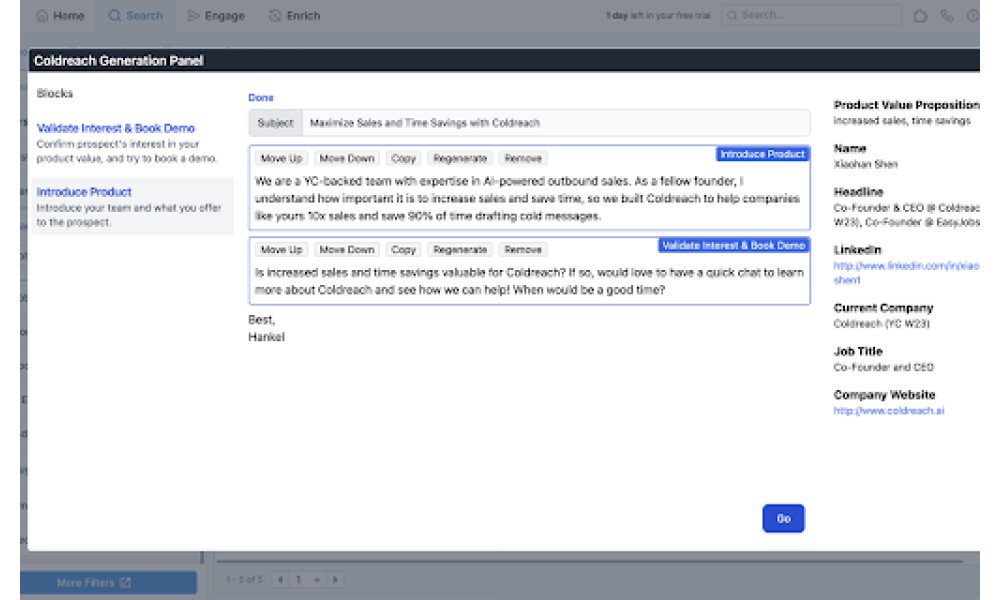Click the Done link above the subject

[261, 98]
